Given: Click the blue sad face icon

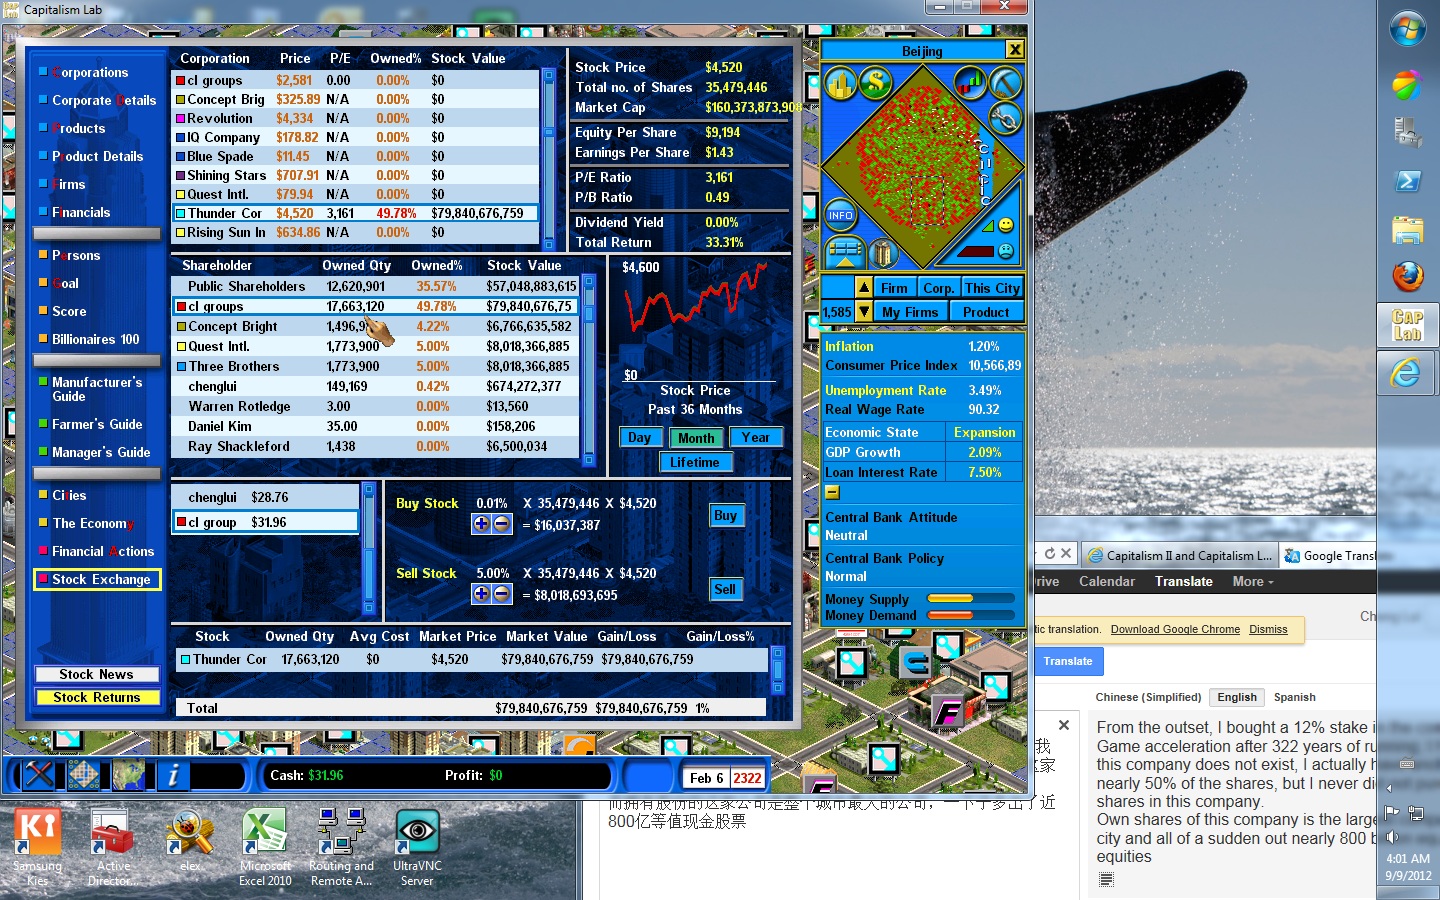Looking at the screenshot, I should [x=1006, y=250].
